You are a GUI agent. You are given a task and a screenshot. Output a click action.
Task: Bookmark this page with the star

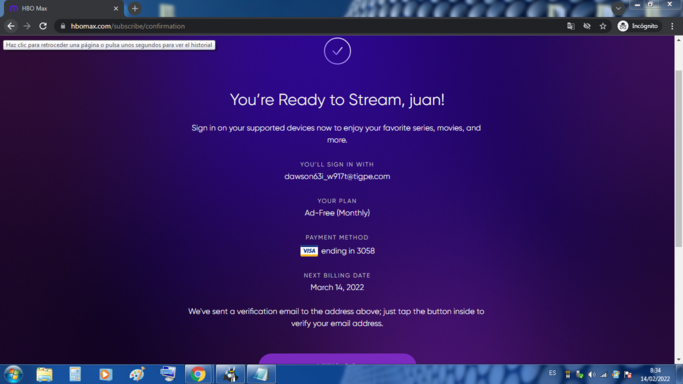603,26
